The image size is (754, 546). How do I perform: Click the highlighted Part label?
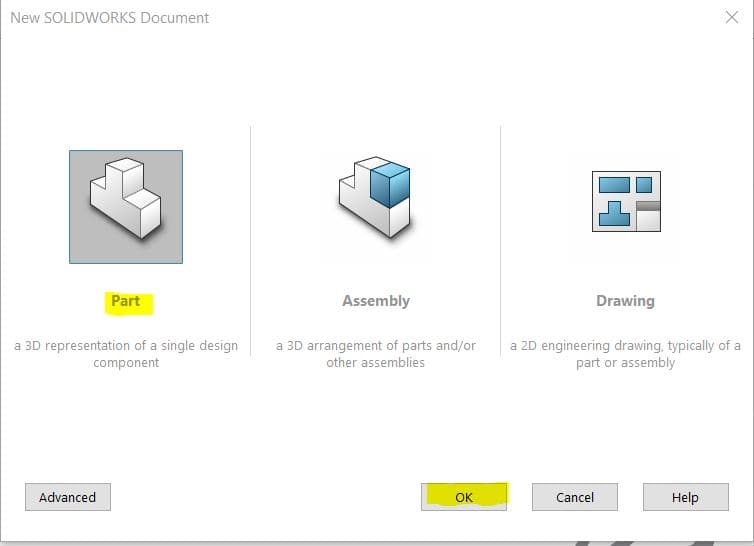tap(126, 300)
